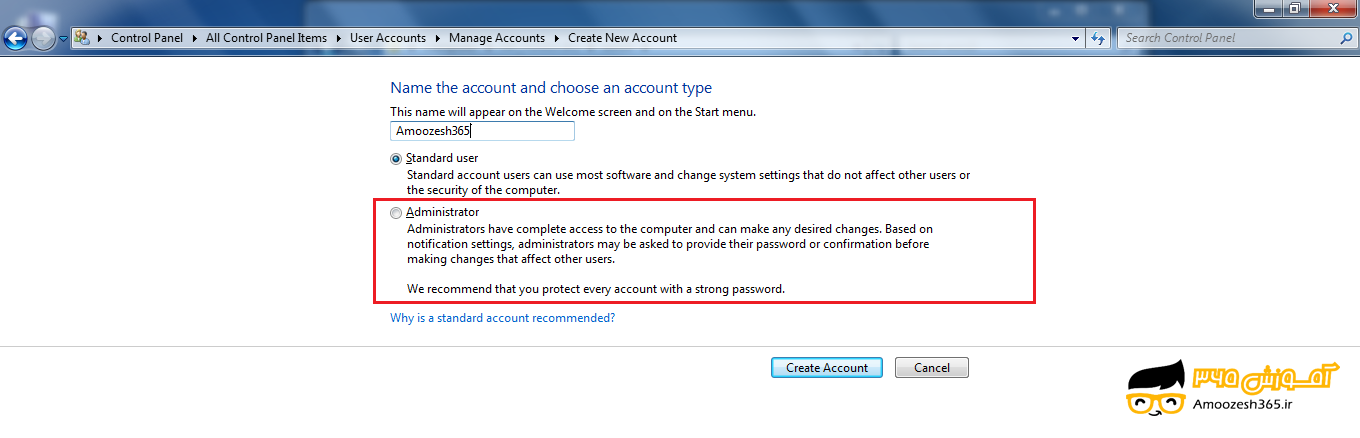
Task: Expand the arrow after User Accounts breadcrumb
Action: pyautogui.click(x=438, y=38)
